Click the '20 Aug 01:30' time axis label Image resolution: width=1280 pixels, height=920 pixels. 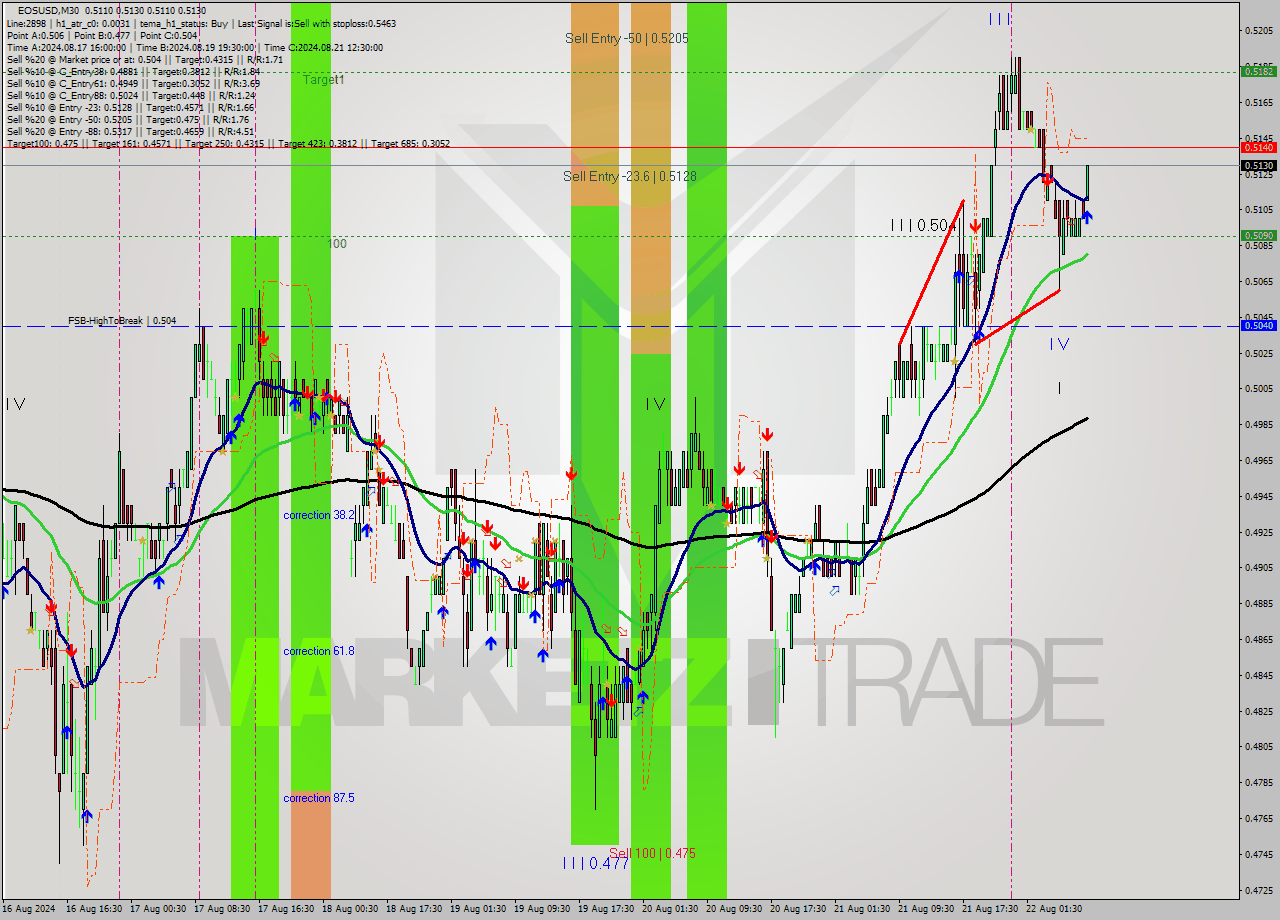coord(670,909)
